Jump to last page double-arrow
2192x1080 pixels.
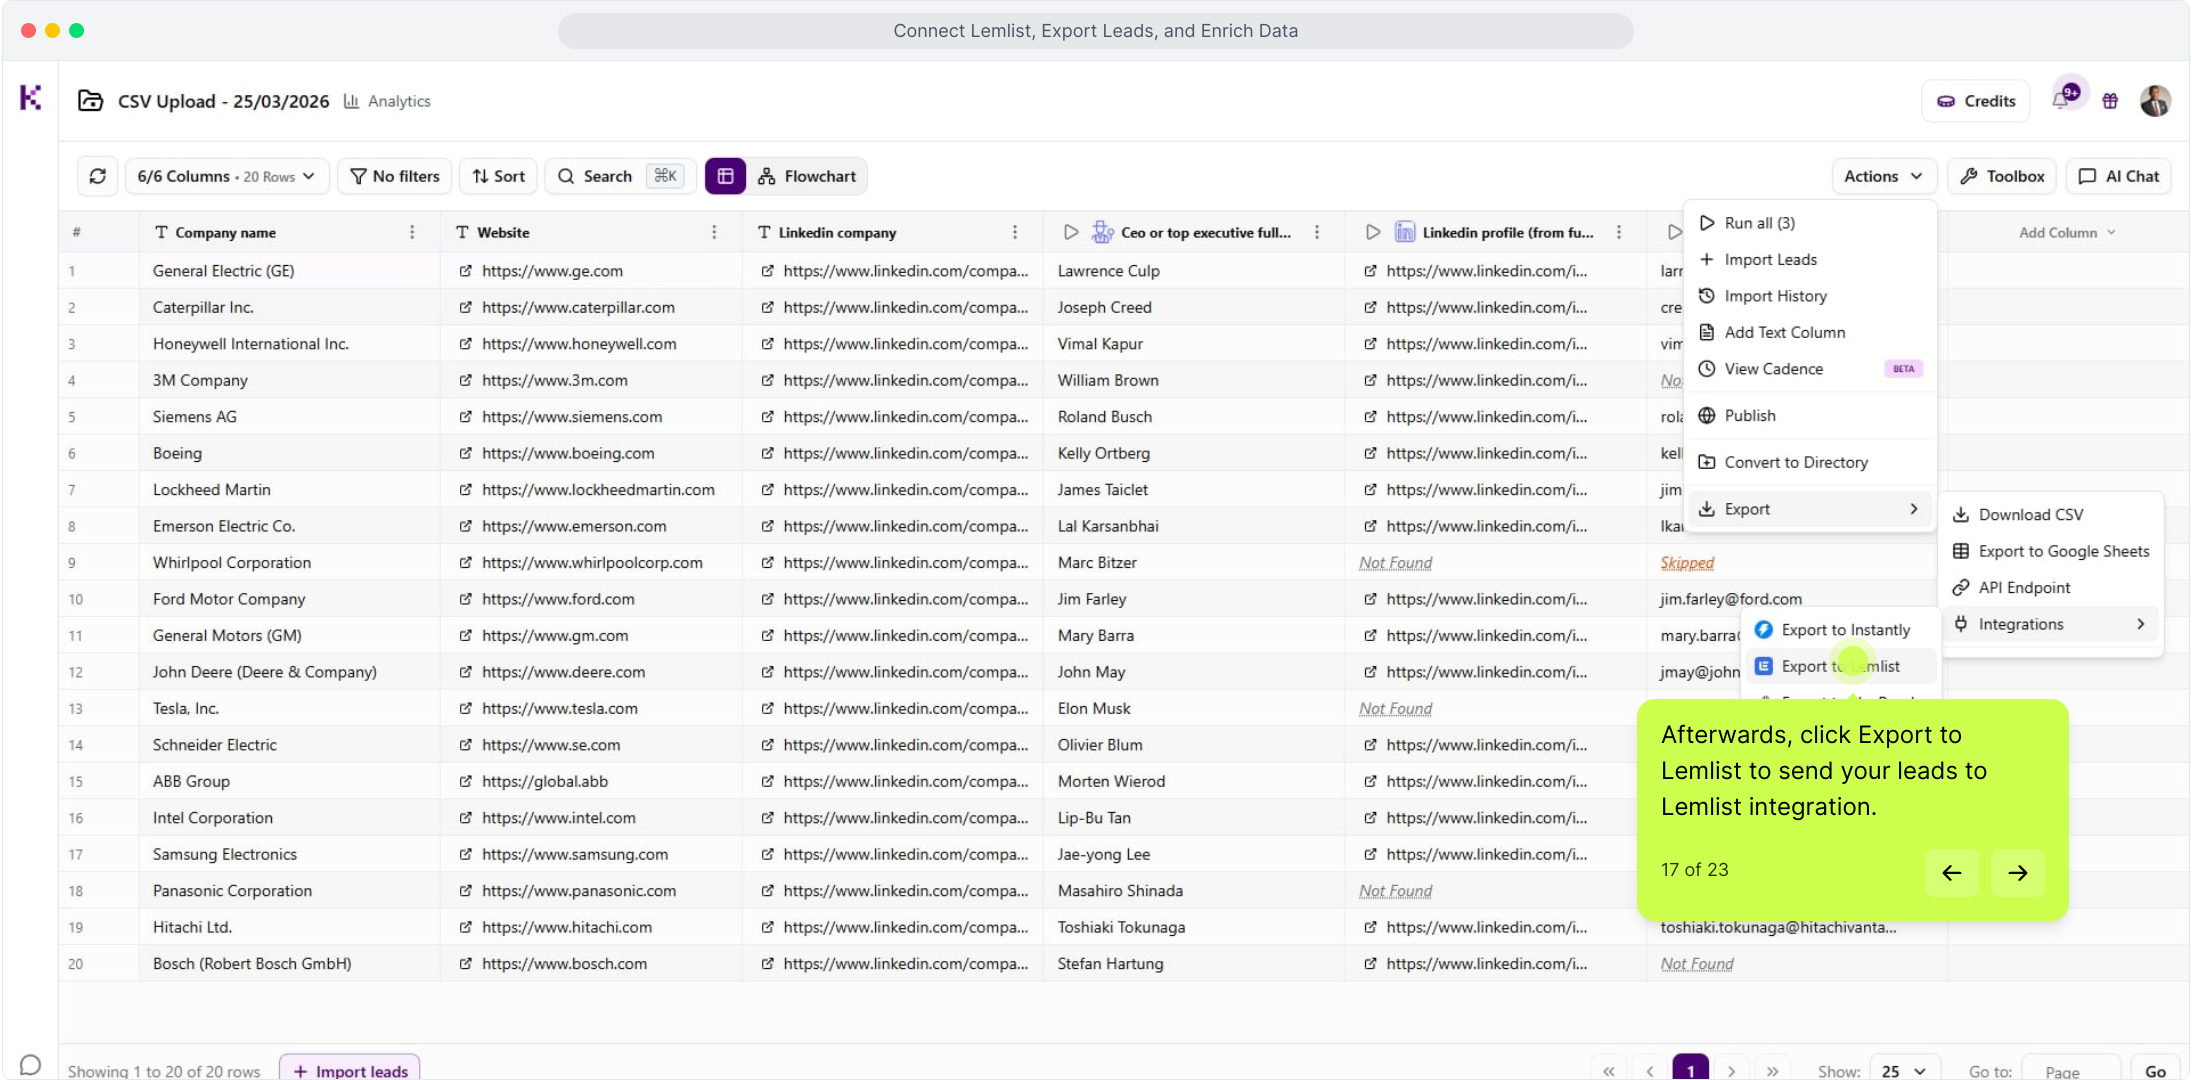(x=1772, y=1071)
